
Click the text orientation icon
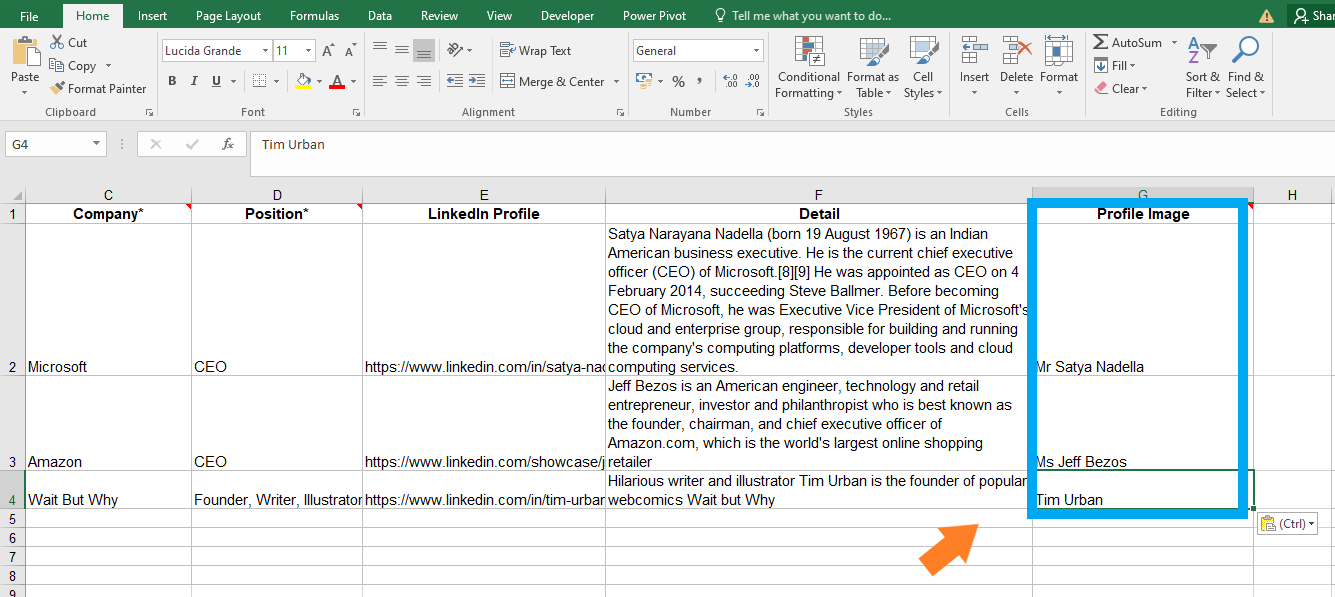(x=455, y=50)
